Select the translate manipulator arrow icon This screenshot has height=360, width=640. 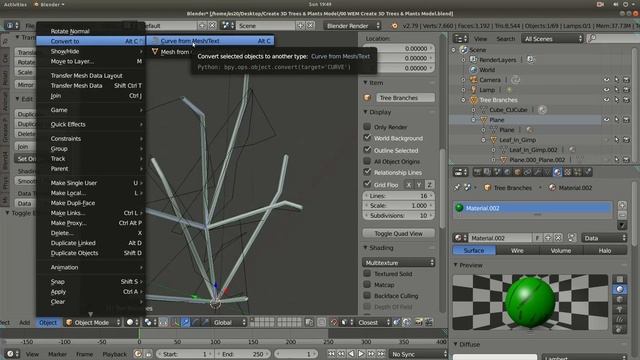coord(185,322)
